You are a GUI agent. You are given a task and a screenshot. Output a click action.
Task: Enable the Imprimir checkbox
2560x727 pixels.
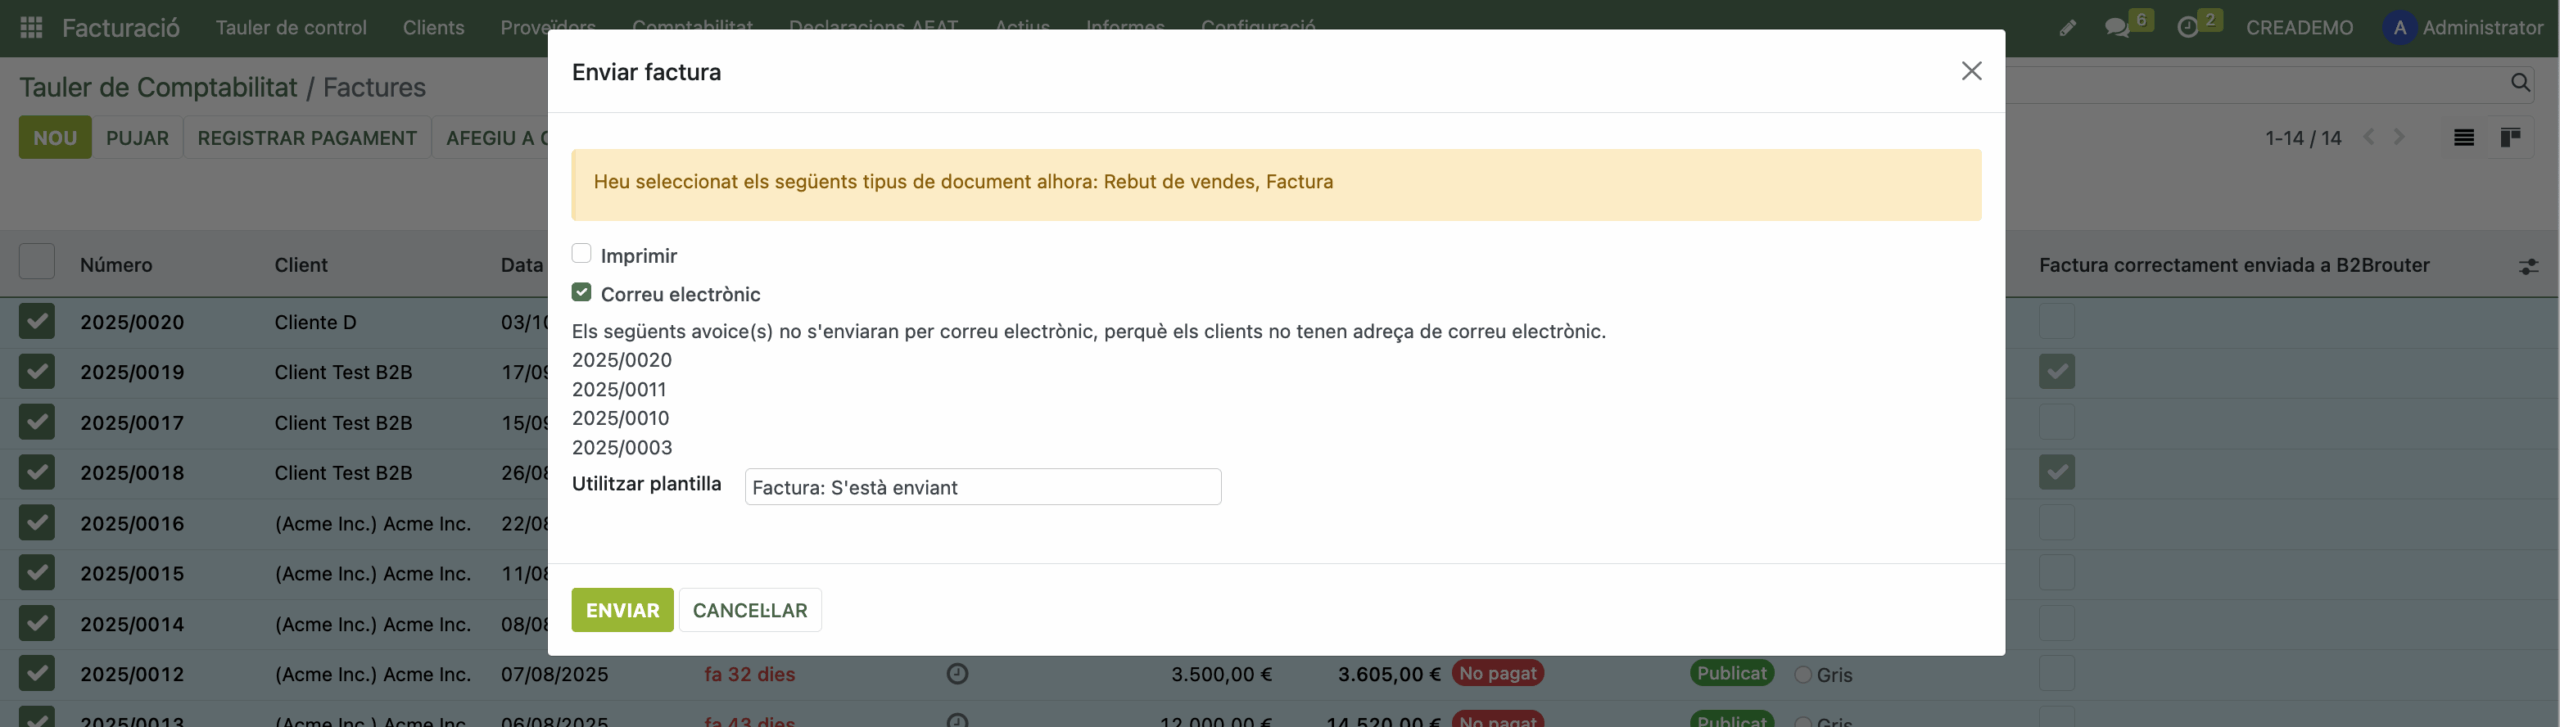click(582, 253)
